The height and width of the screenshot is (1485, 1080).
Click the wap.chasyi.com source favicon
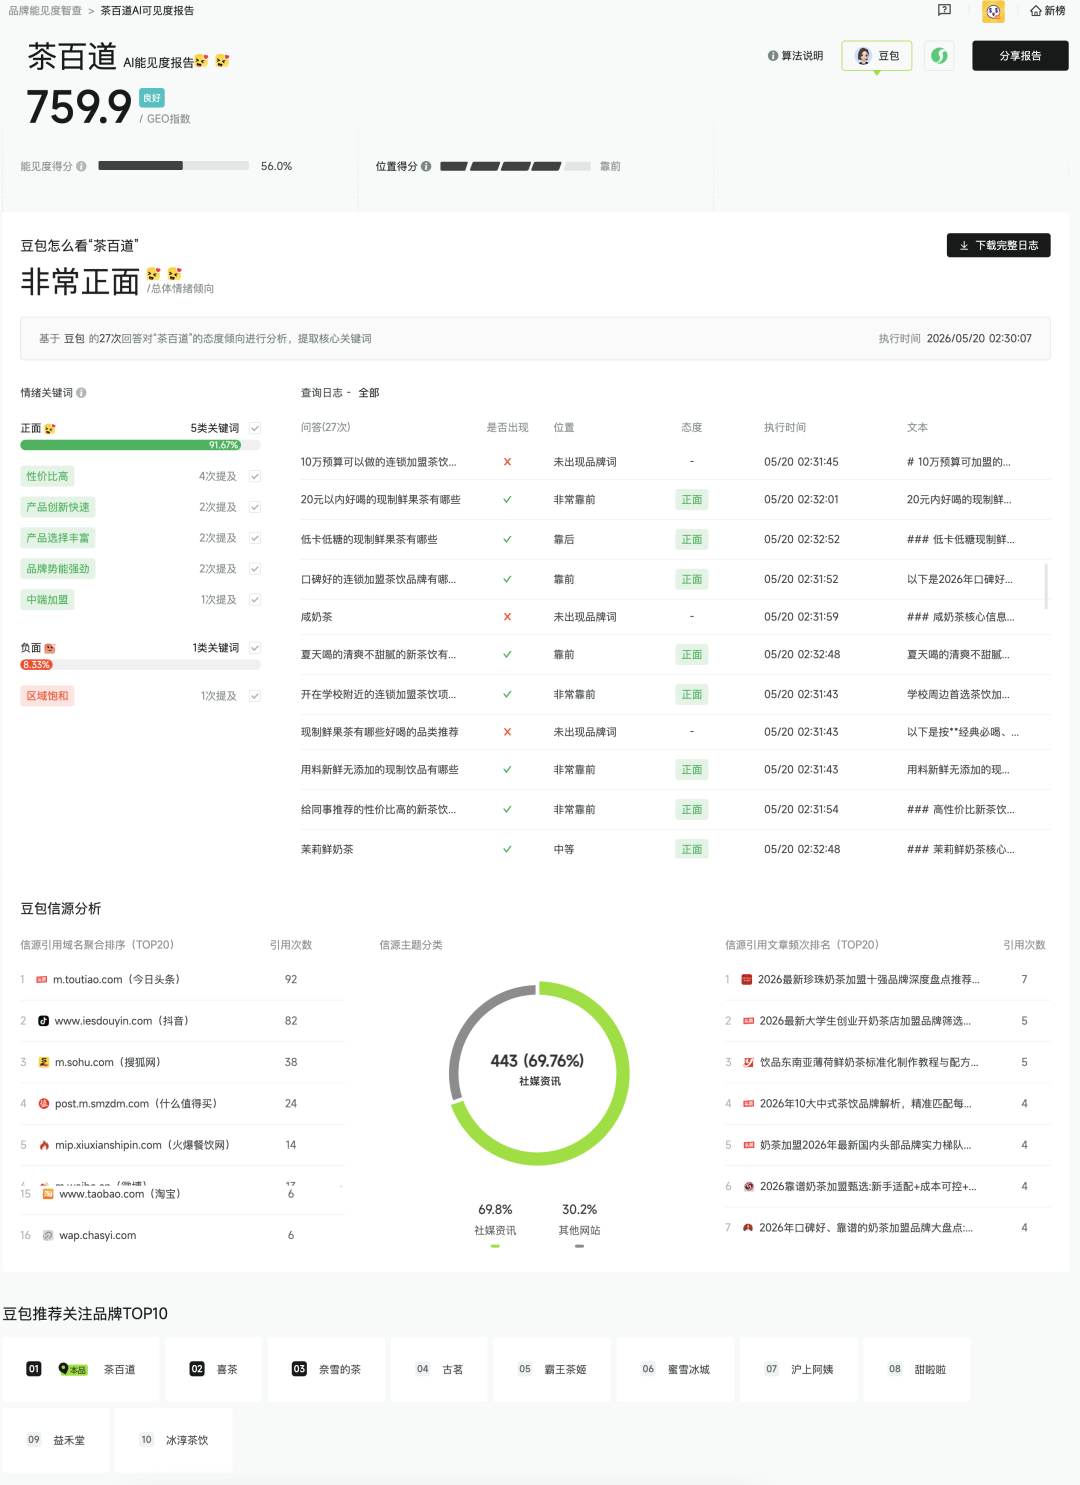point(48,1236)
